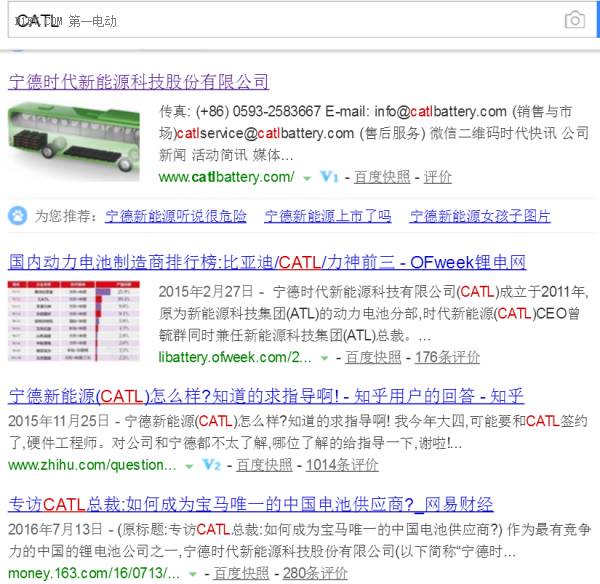This screenshot has height=584, width=600.
Task: Select text info@catlbattery.com in snippet
Action: tap(440, 112)
